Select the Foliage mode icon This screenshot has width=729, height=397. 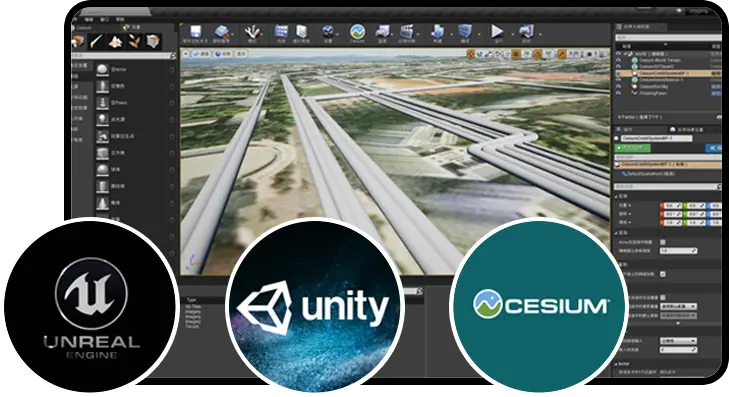[134, 42]
